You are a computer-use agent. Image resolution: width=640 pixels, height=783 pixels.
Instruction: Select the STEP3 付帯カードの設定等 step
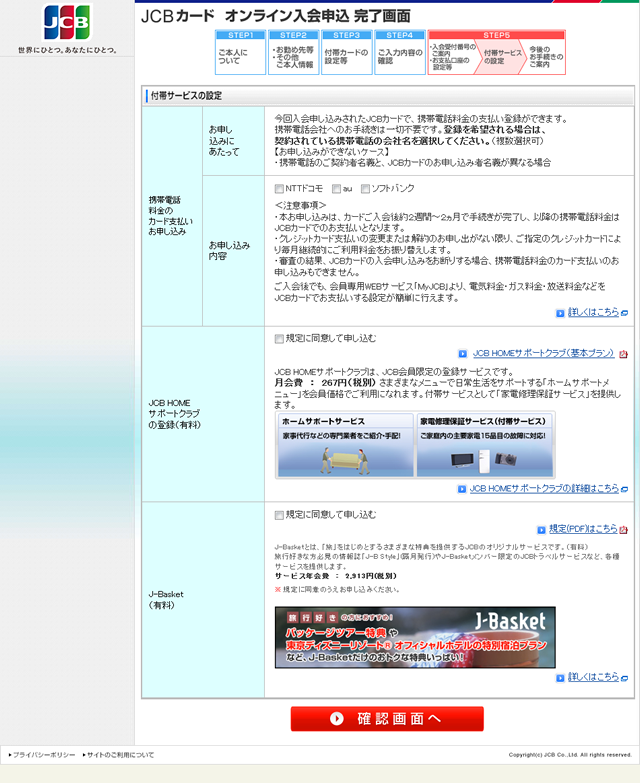(x=346, y=52)
